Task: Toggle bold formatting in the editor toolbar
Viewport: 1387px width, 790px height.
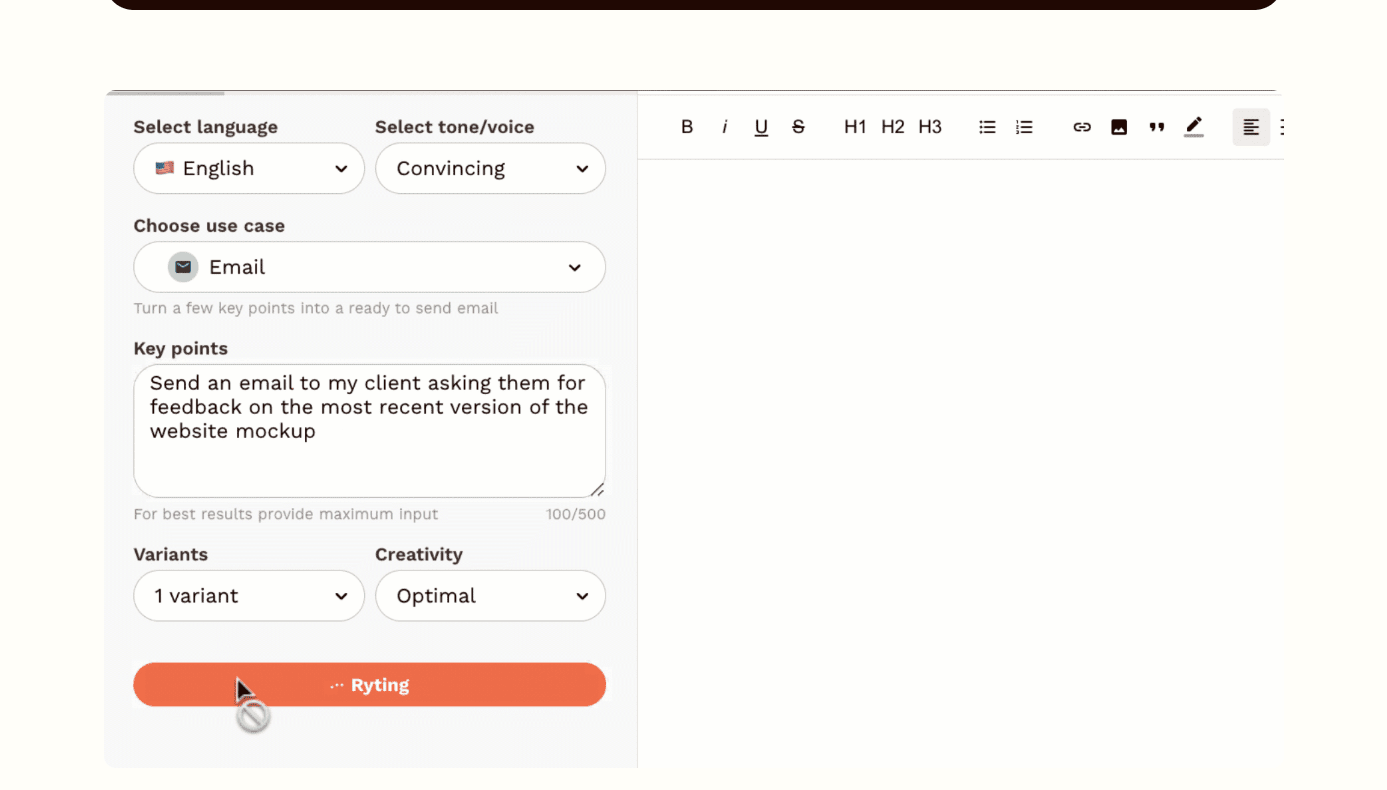Action: pos(687,127)
